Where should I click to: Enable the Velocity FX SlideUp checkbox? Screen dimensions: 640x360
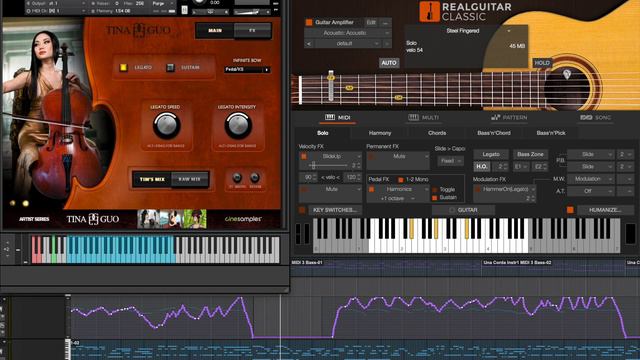point(304,156)
